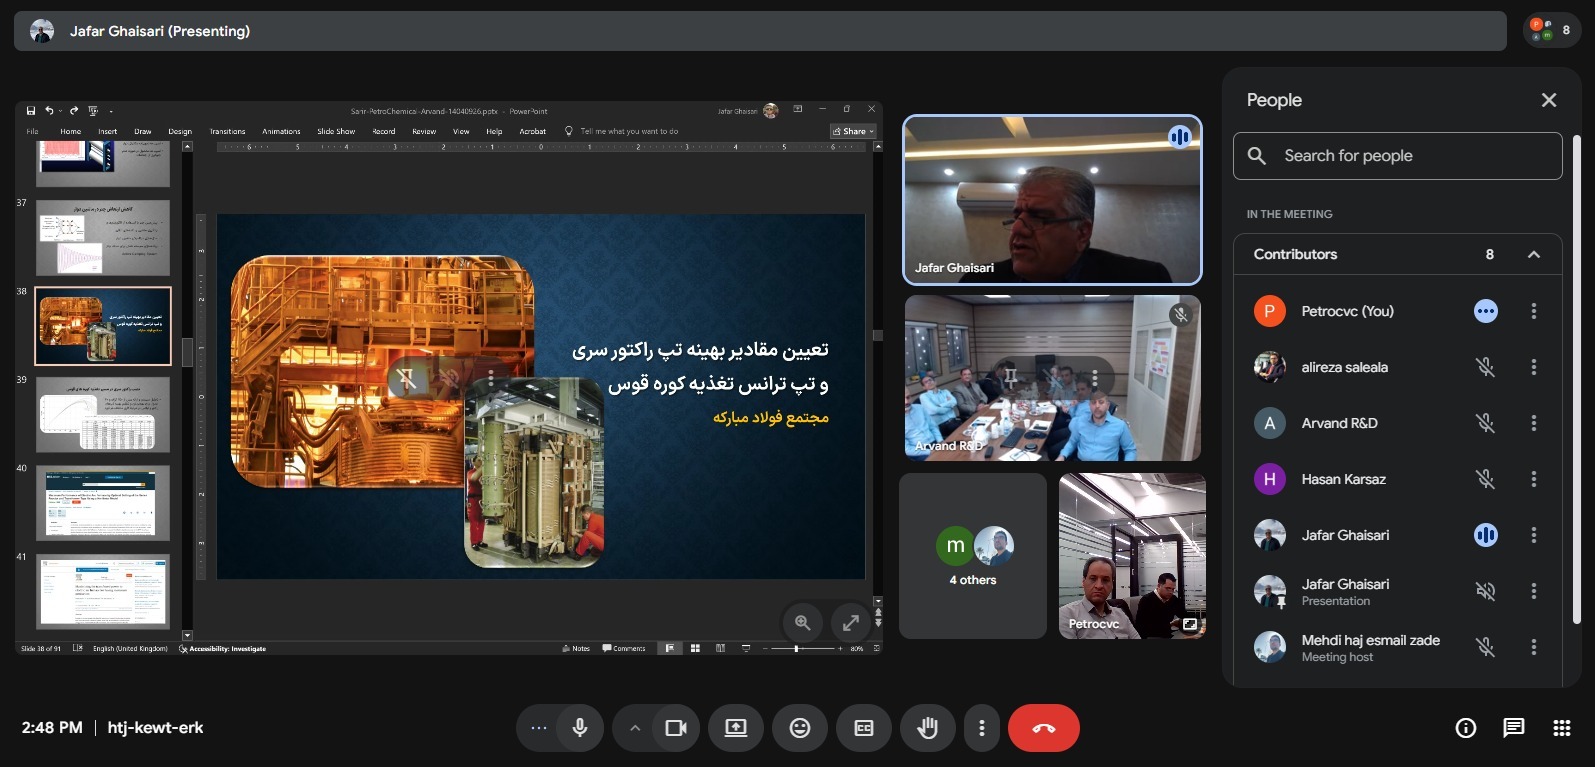The image size is (1595, 767).
Task: Open the emoji reactions button
Action: tap(799, 728)
